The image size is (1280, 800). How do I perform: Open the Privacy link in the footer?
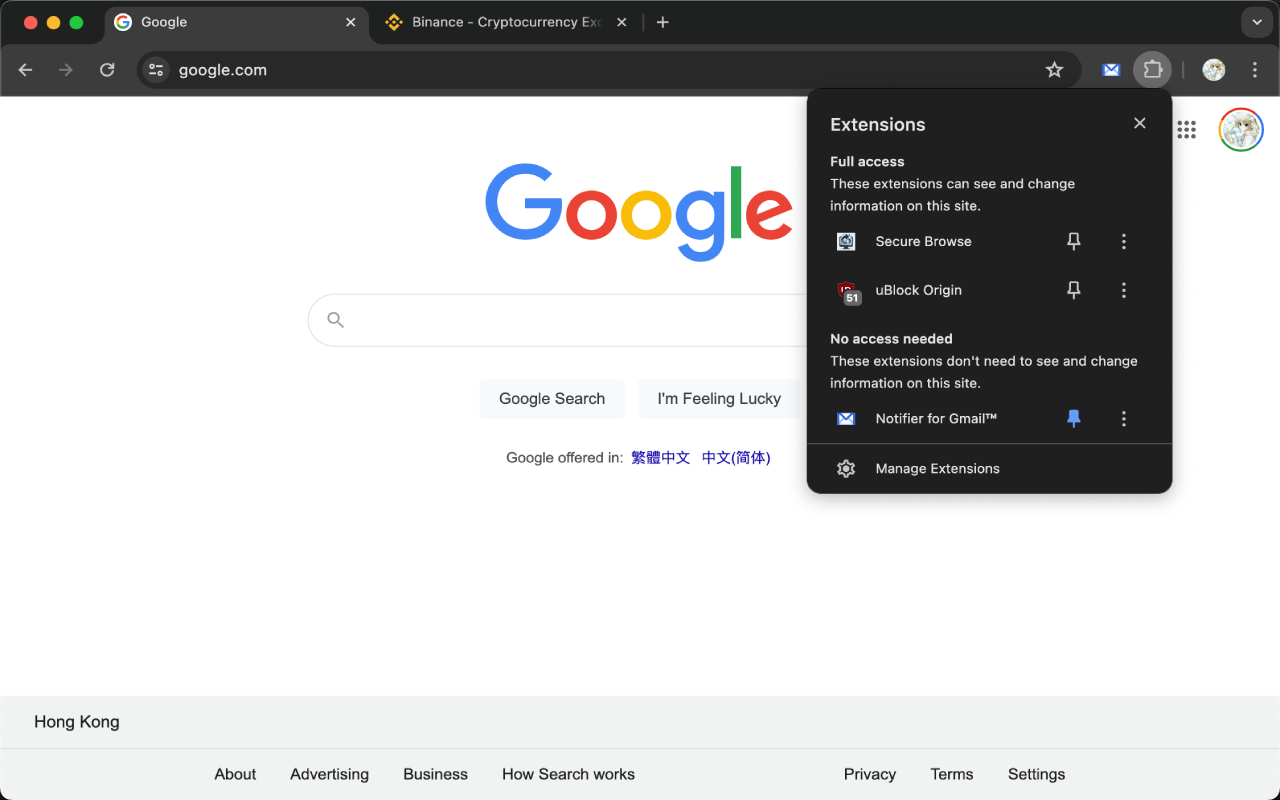tap(869, 774)
